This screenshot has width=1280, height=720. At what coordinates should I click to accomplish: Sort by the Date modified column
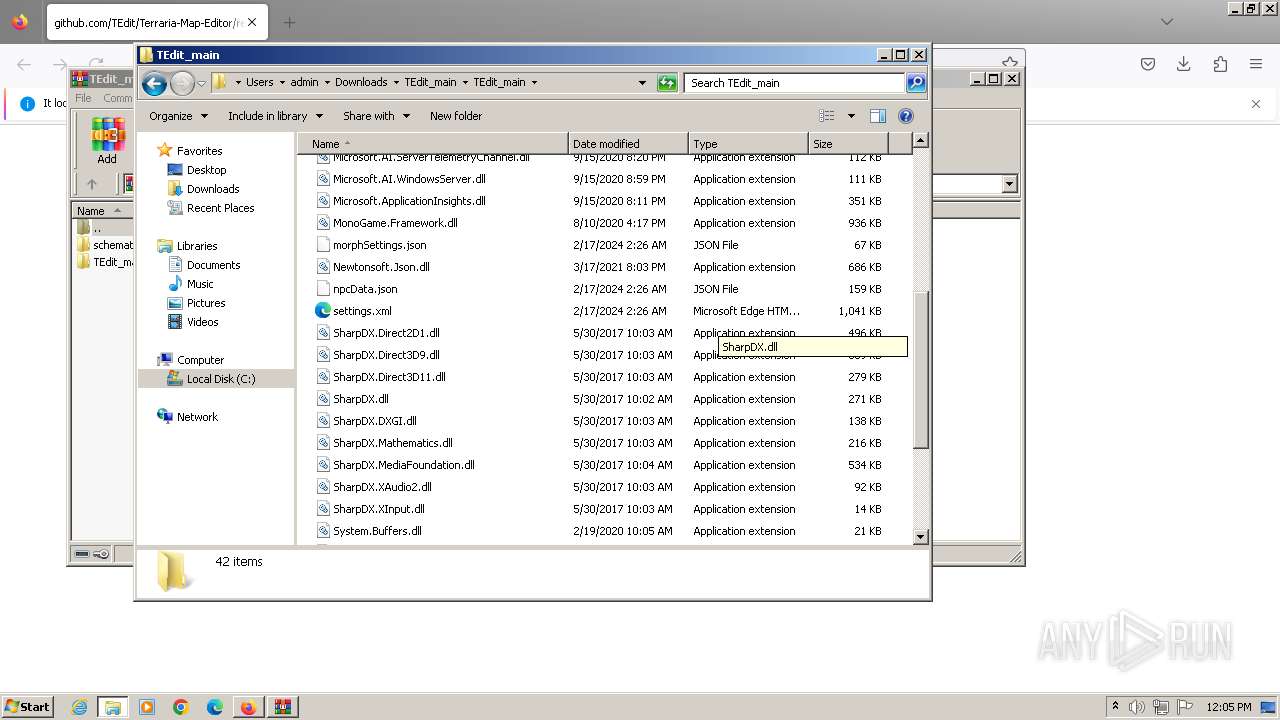pos(628,144)
